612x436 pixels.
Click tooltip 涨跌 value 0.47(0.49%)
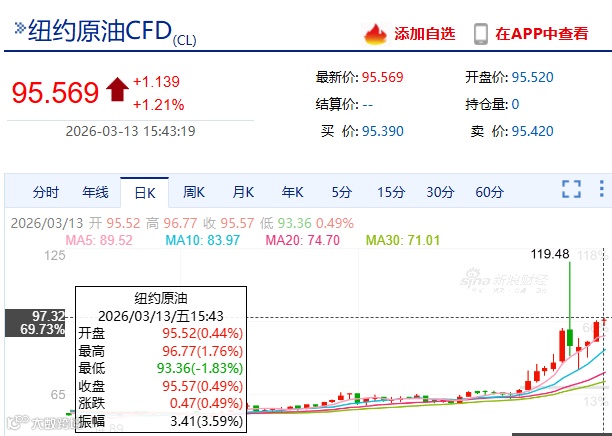pos(206,403)
